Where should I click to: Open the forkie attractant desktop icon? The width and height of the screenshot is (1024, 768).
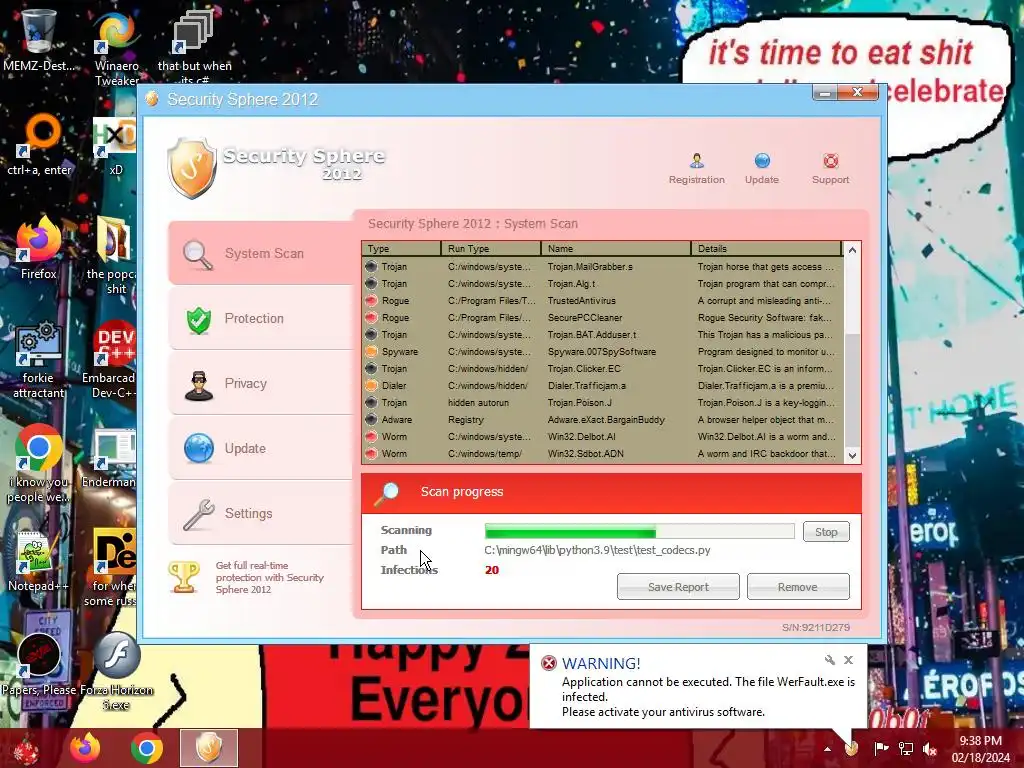[x=39, y=359]
